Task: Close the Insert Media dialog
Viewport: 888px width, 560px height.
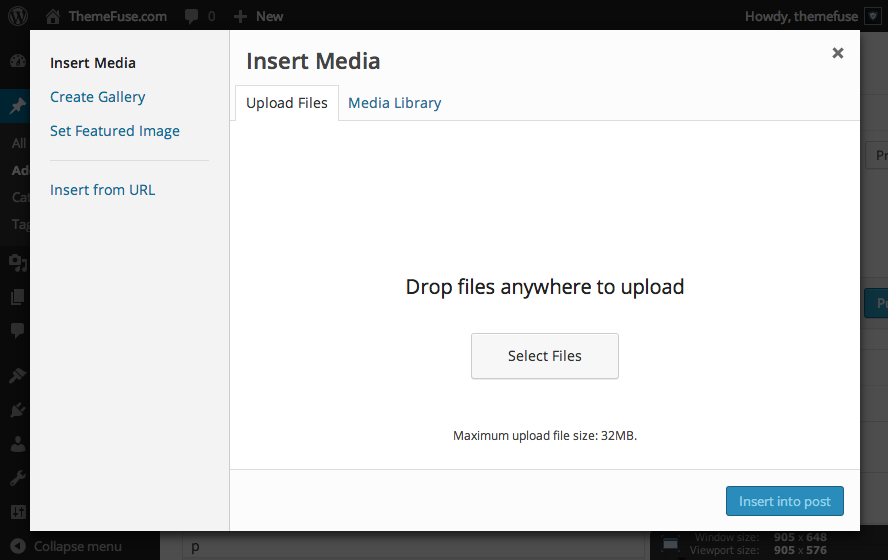Action: (838, 53)
